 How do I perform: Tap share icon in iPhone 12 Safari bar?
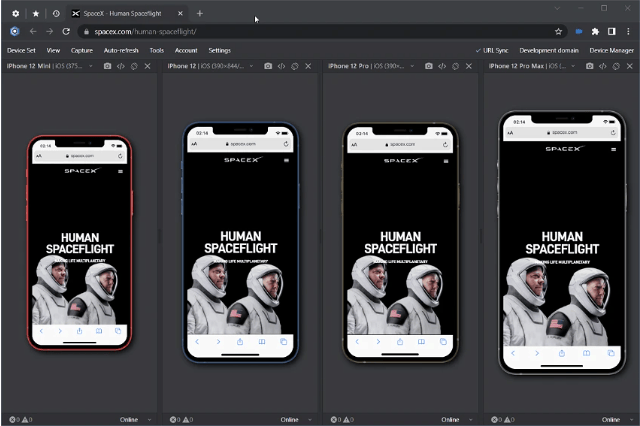pos(240,342)
